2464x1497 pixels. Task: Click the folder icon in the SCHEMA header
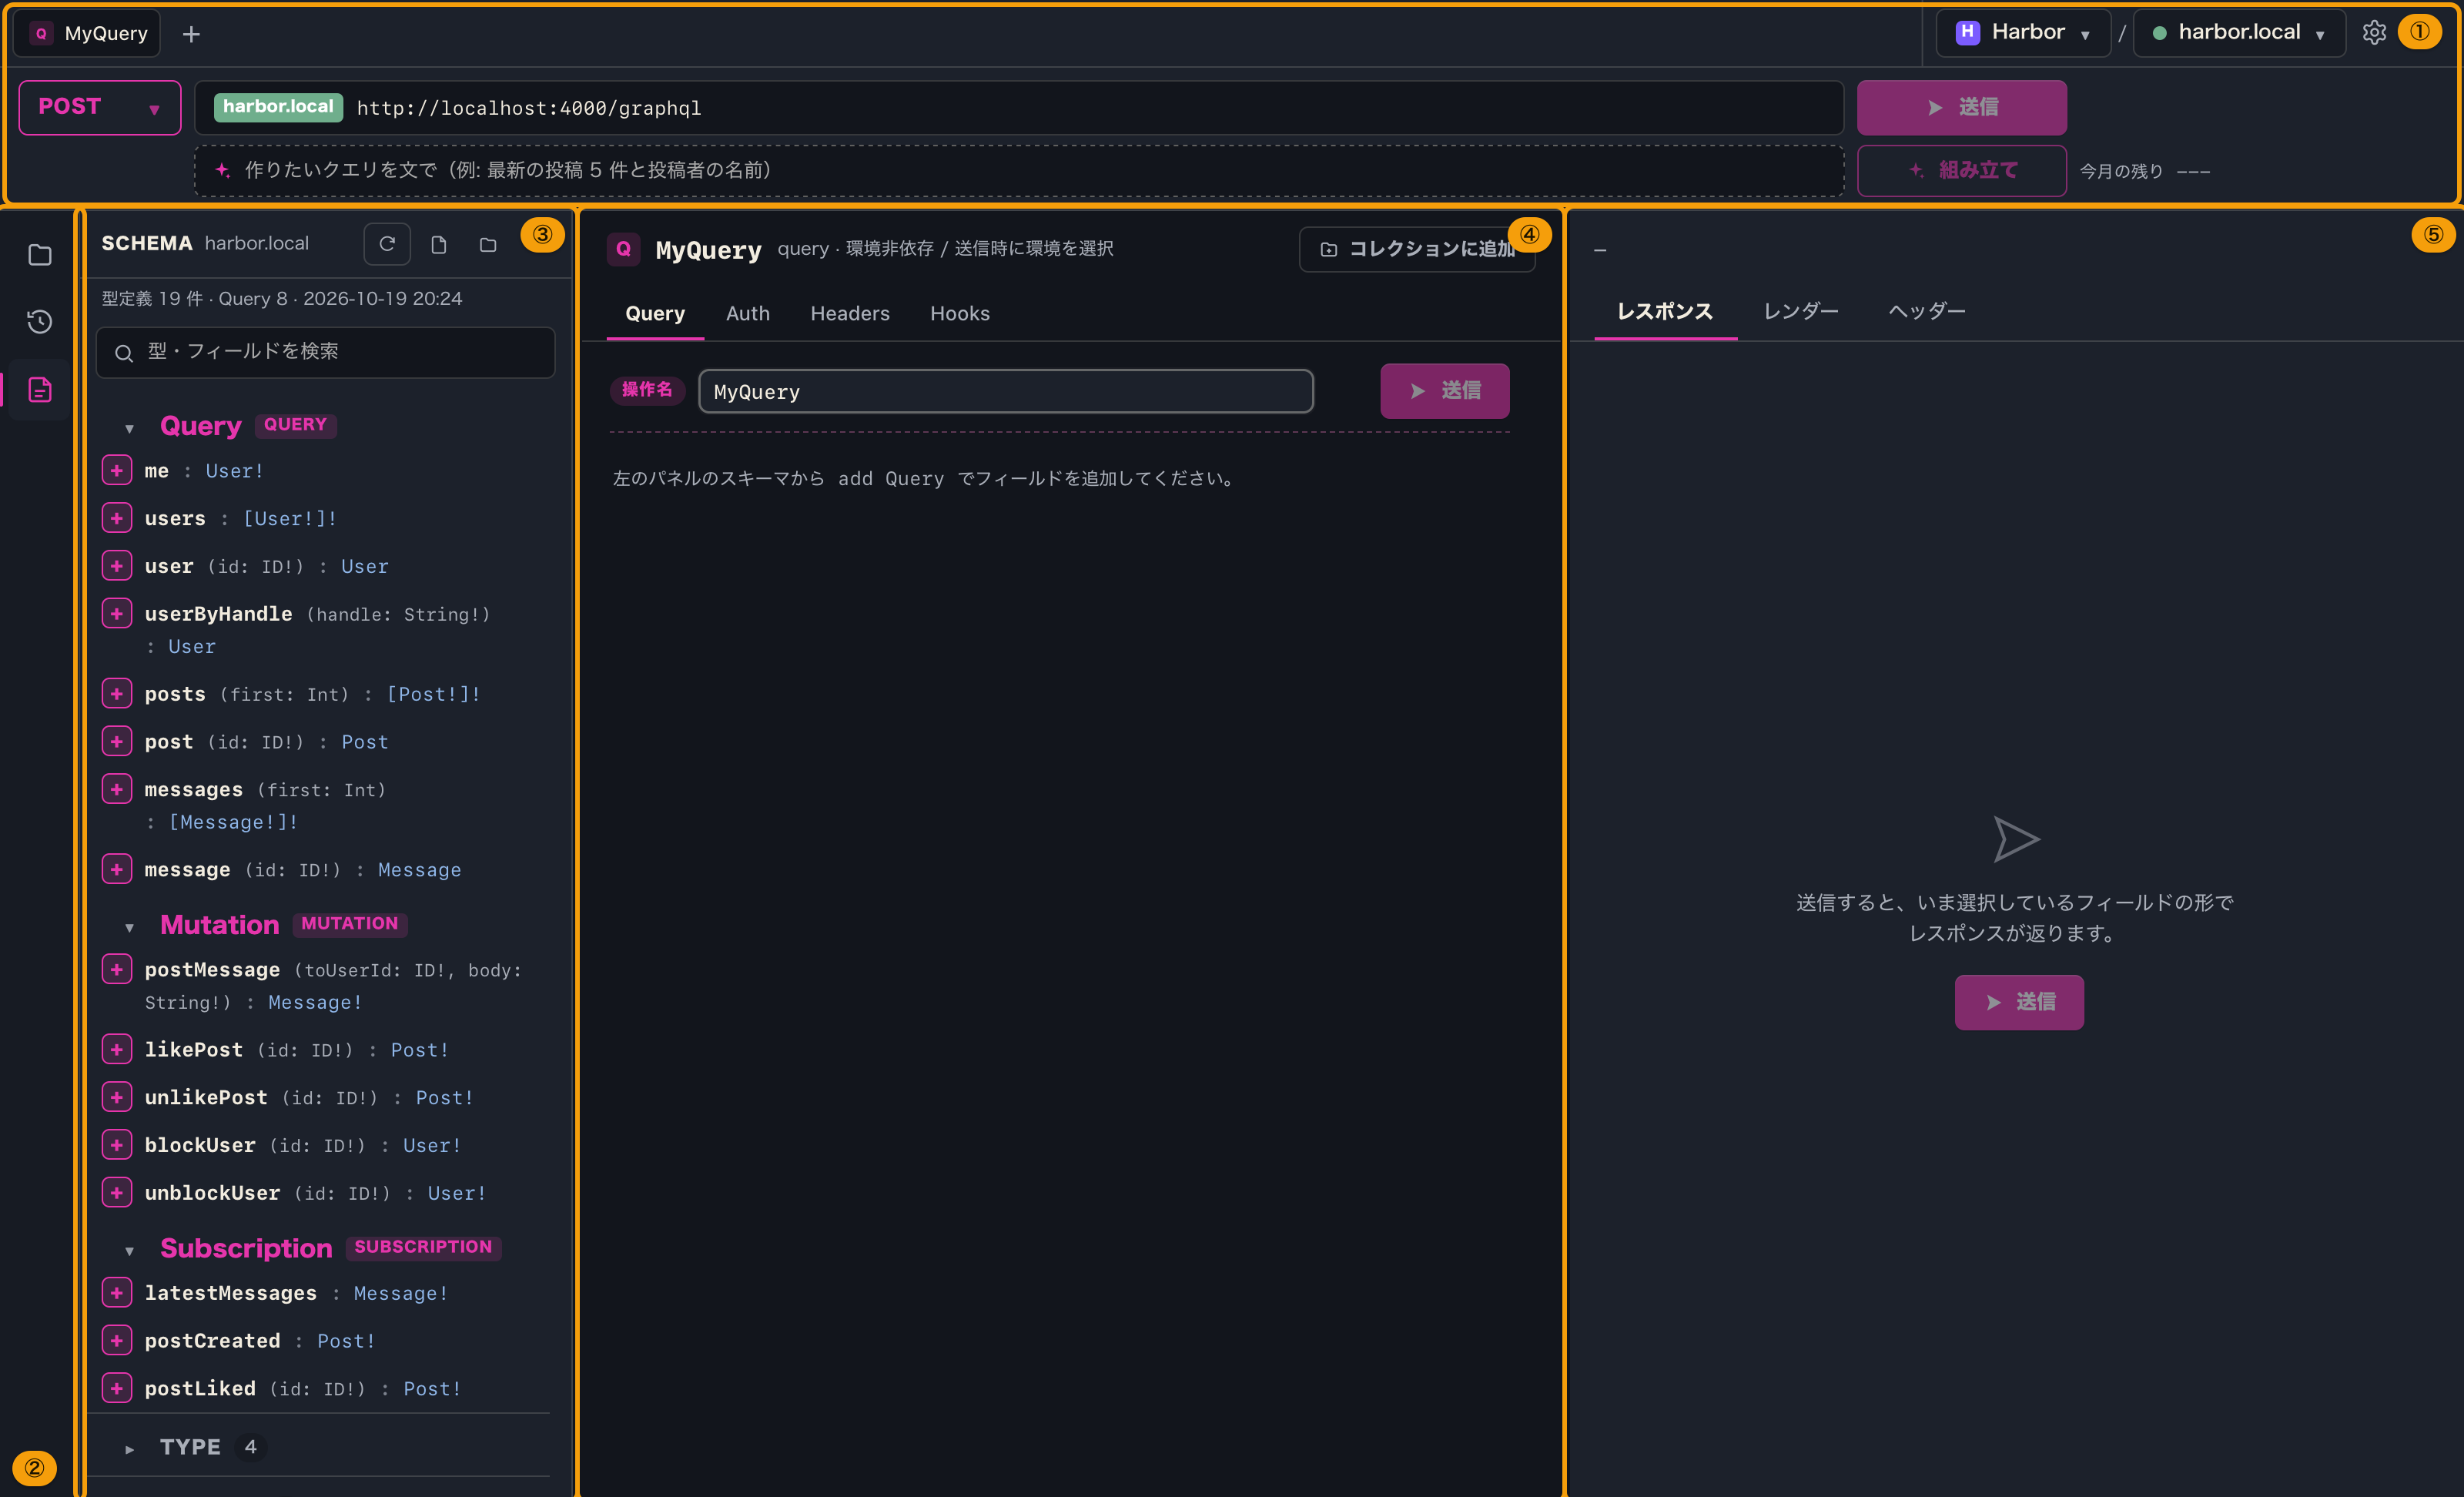click(488, 244)
